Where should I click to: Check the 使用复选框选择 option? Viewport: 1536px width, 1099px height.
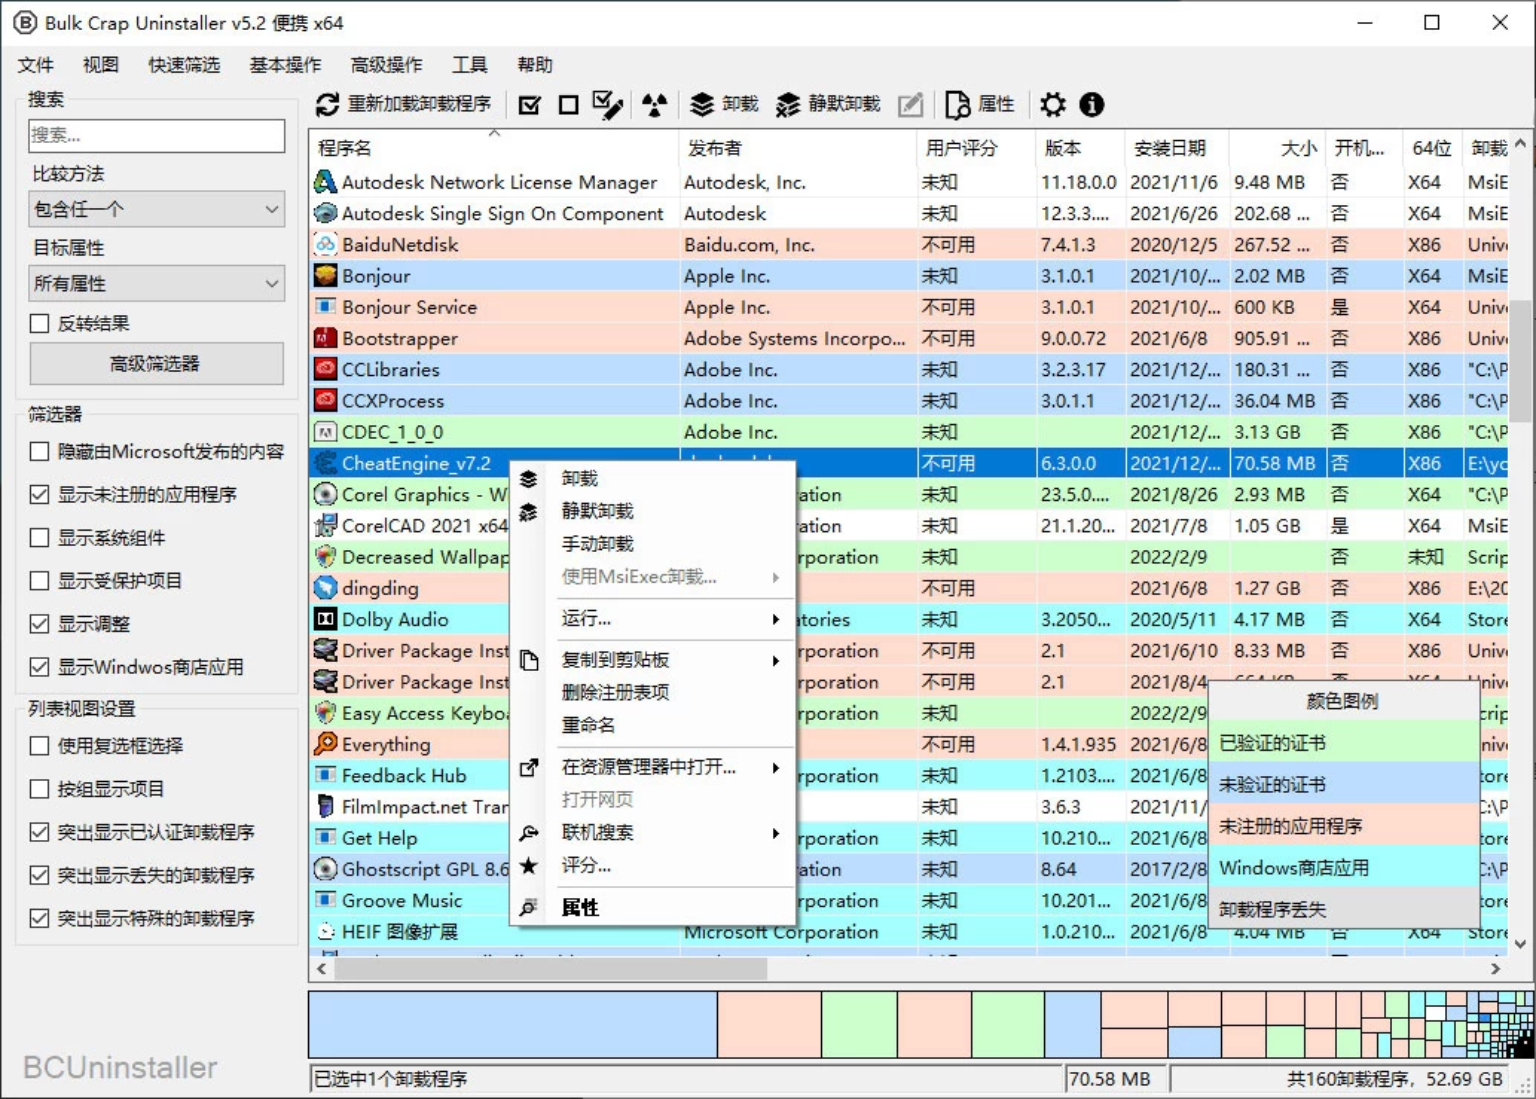coord(39,745)
